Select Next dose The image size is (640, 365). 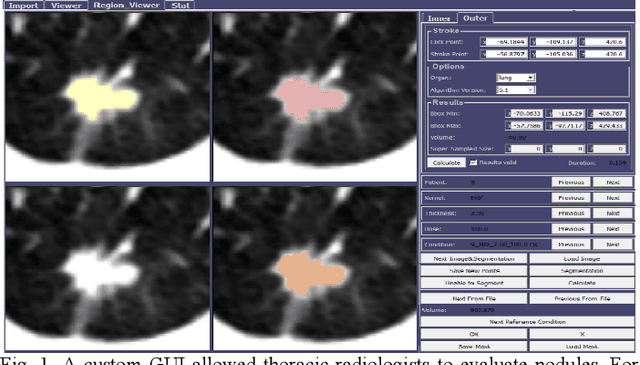613,229
